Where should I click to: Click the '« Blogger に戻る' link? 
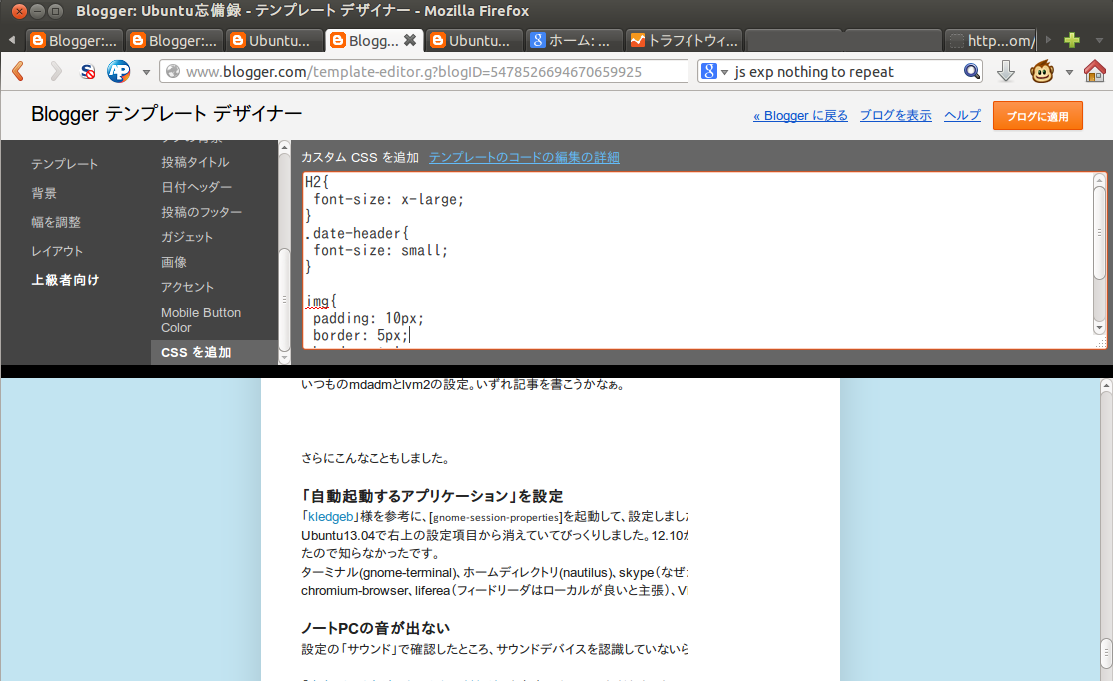point(800,116)
